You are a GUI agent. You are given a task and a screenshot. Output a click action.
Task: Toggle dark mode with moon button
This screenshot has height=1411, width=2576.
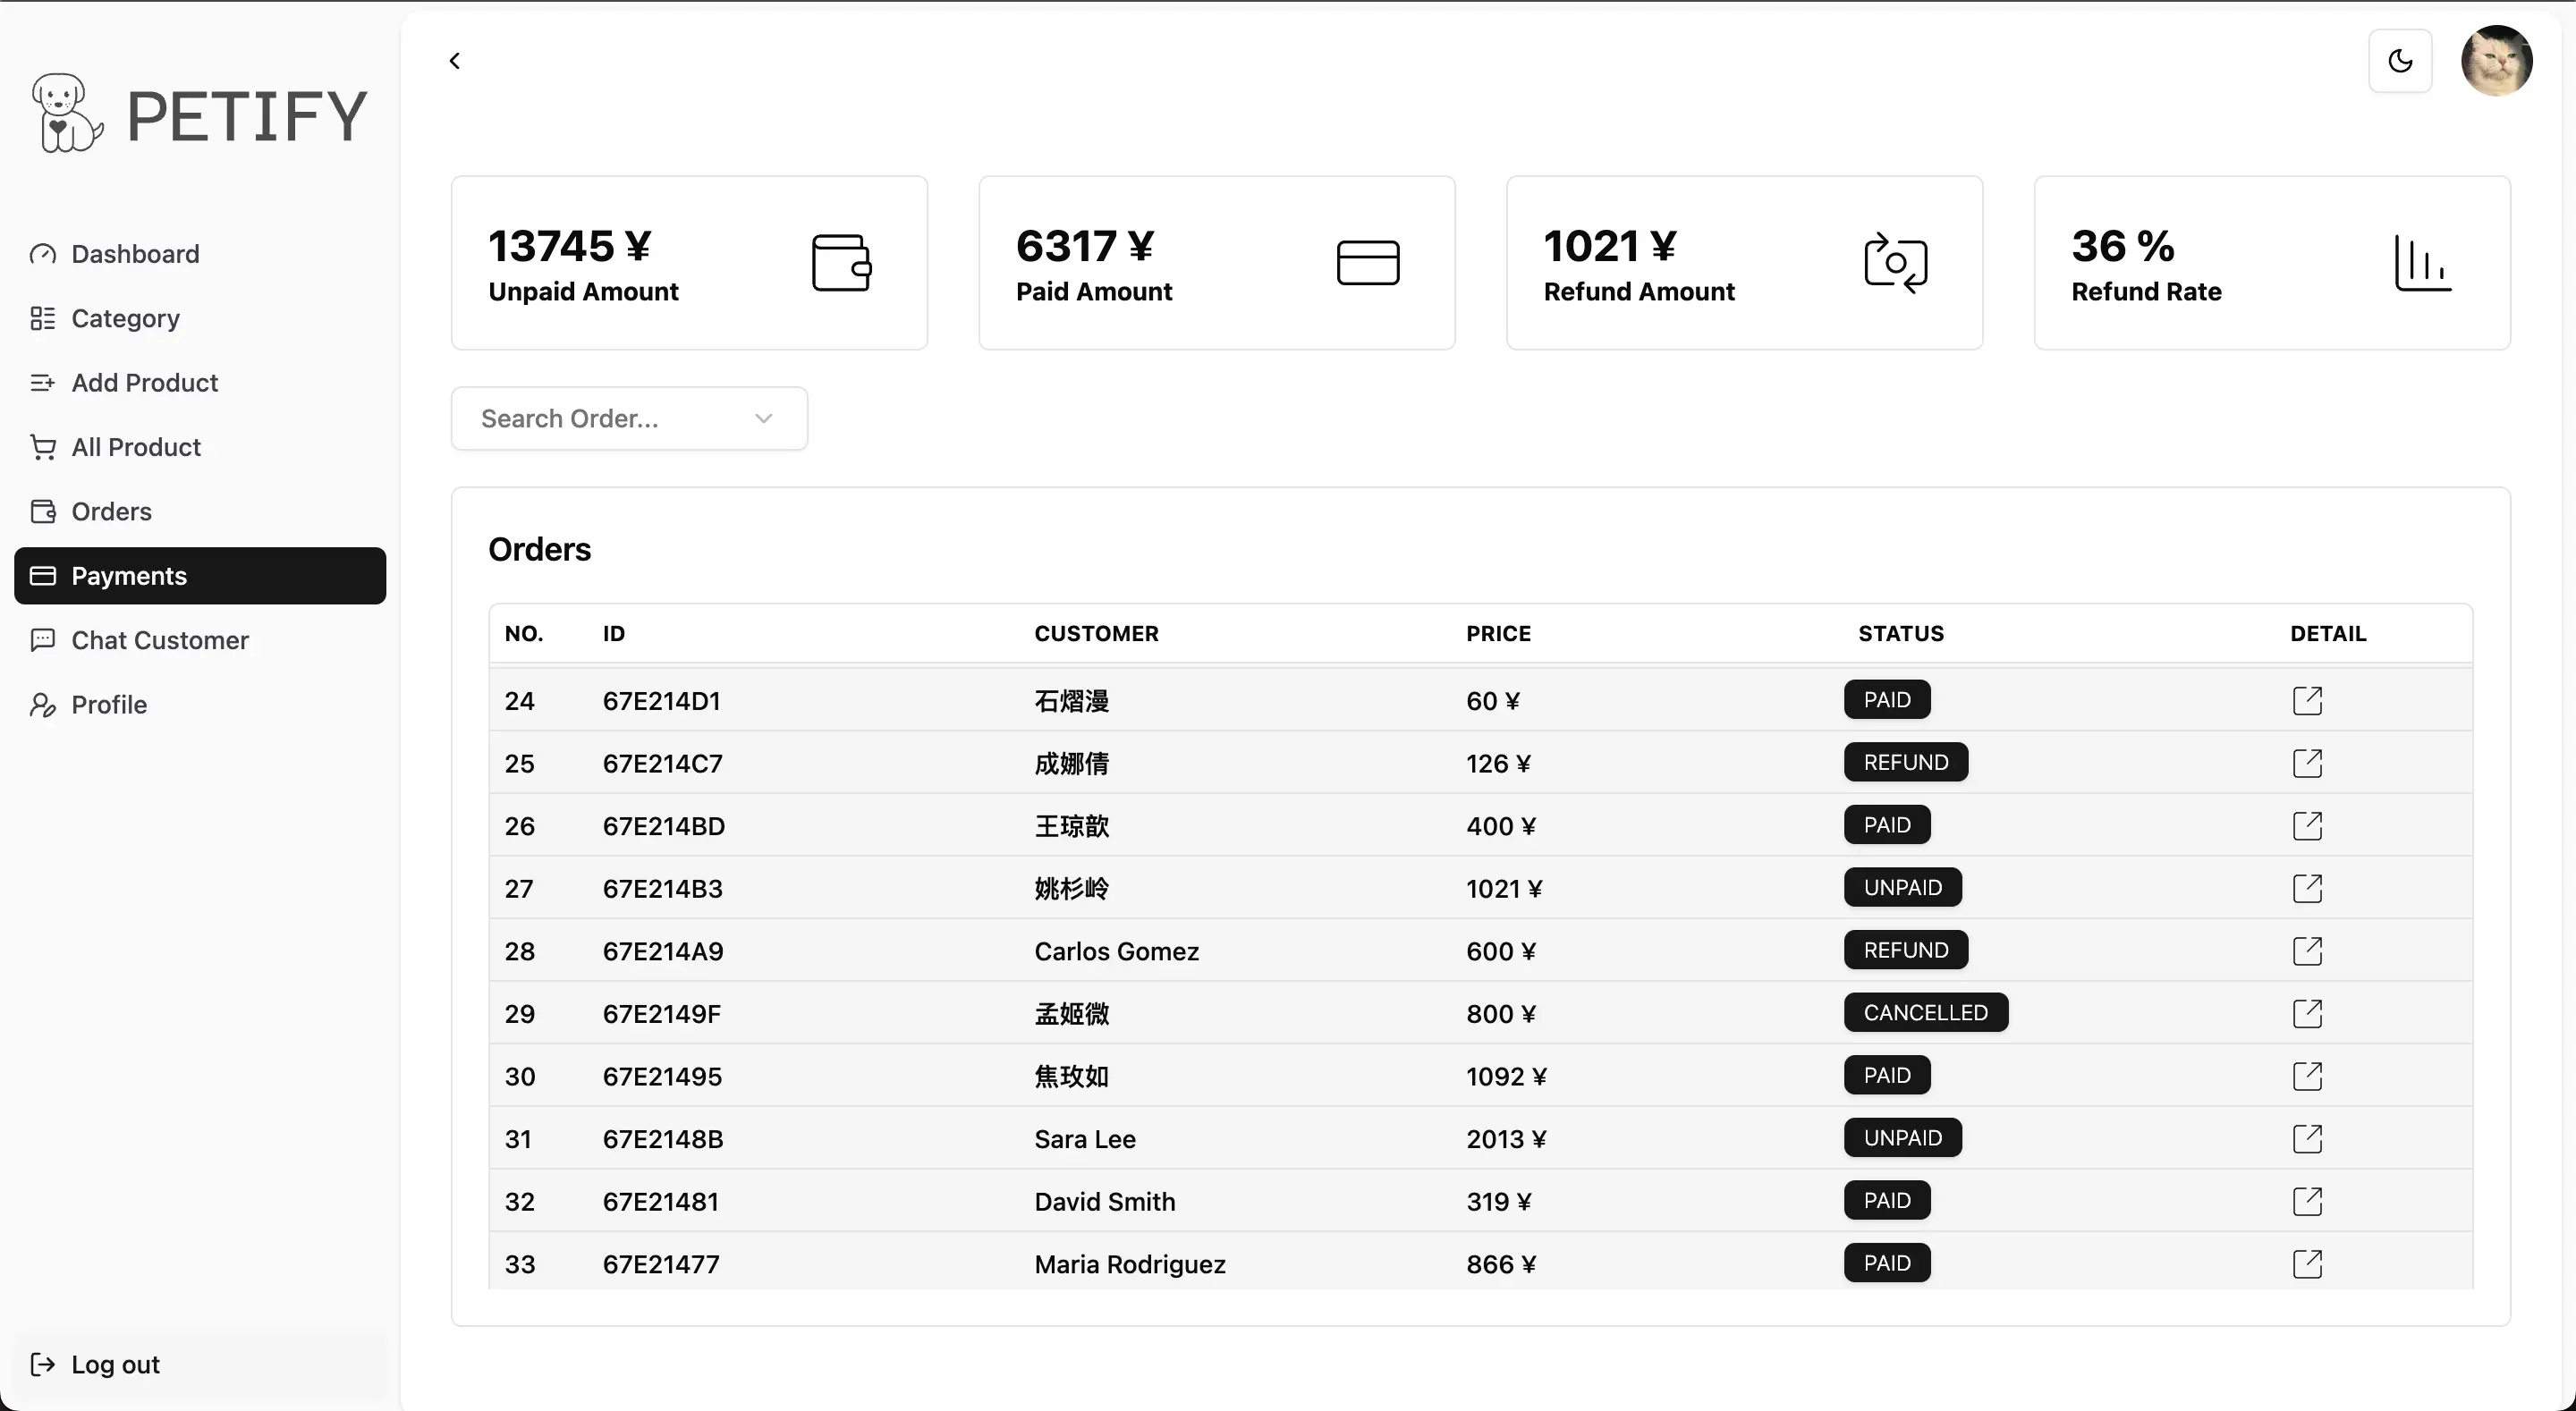coord(2400,61)
